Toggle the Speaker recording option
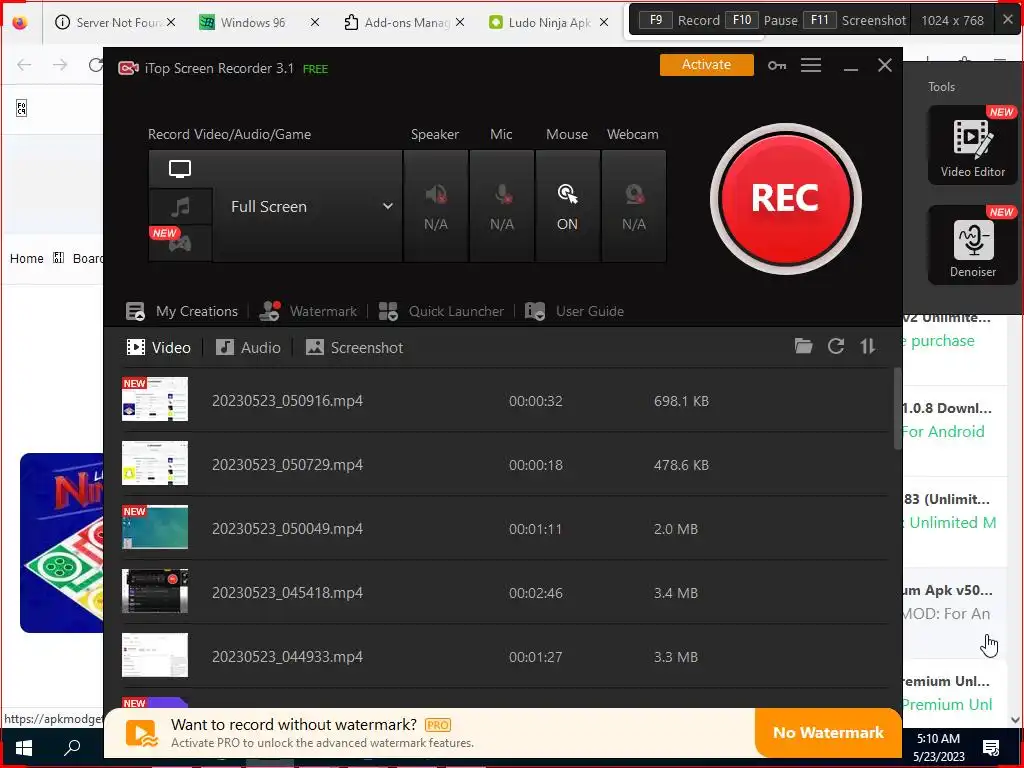Viewport: 1024px width, 768px height. (x=436, y=206)
